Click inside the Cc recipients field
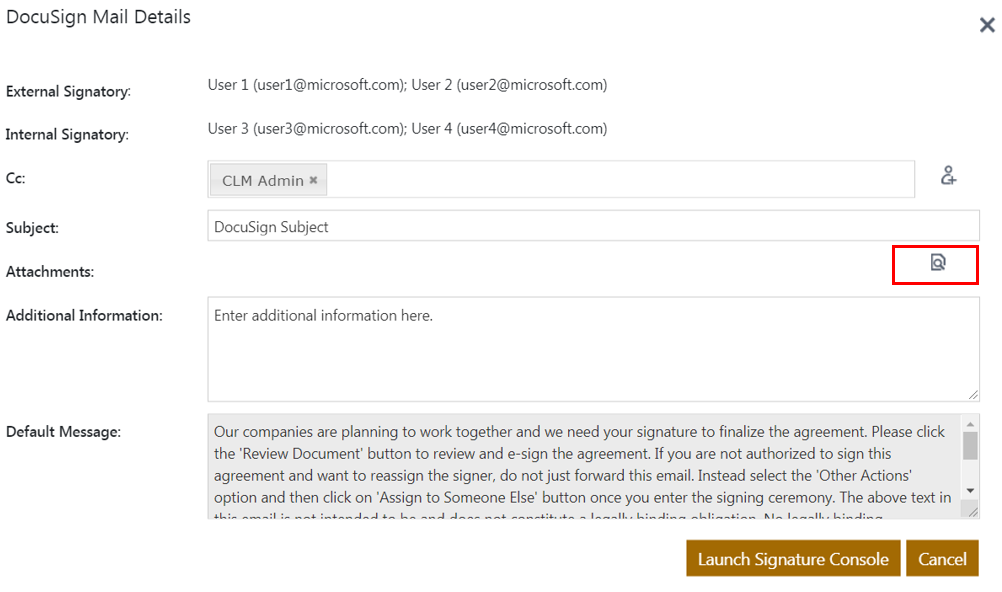1002x592 pixels. [x=620, y=180]
